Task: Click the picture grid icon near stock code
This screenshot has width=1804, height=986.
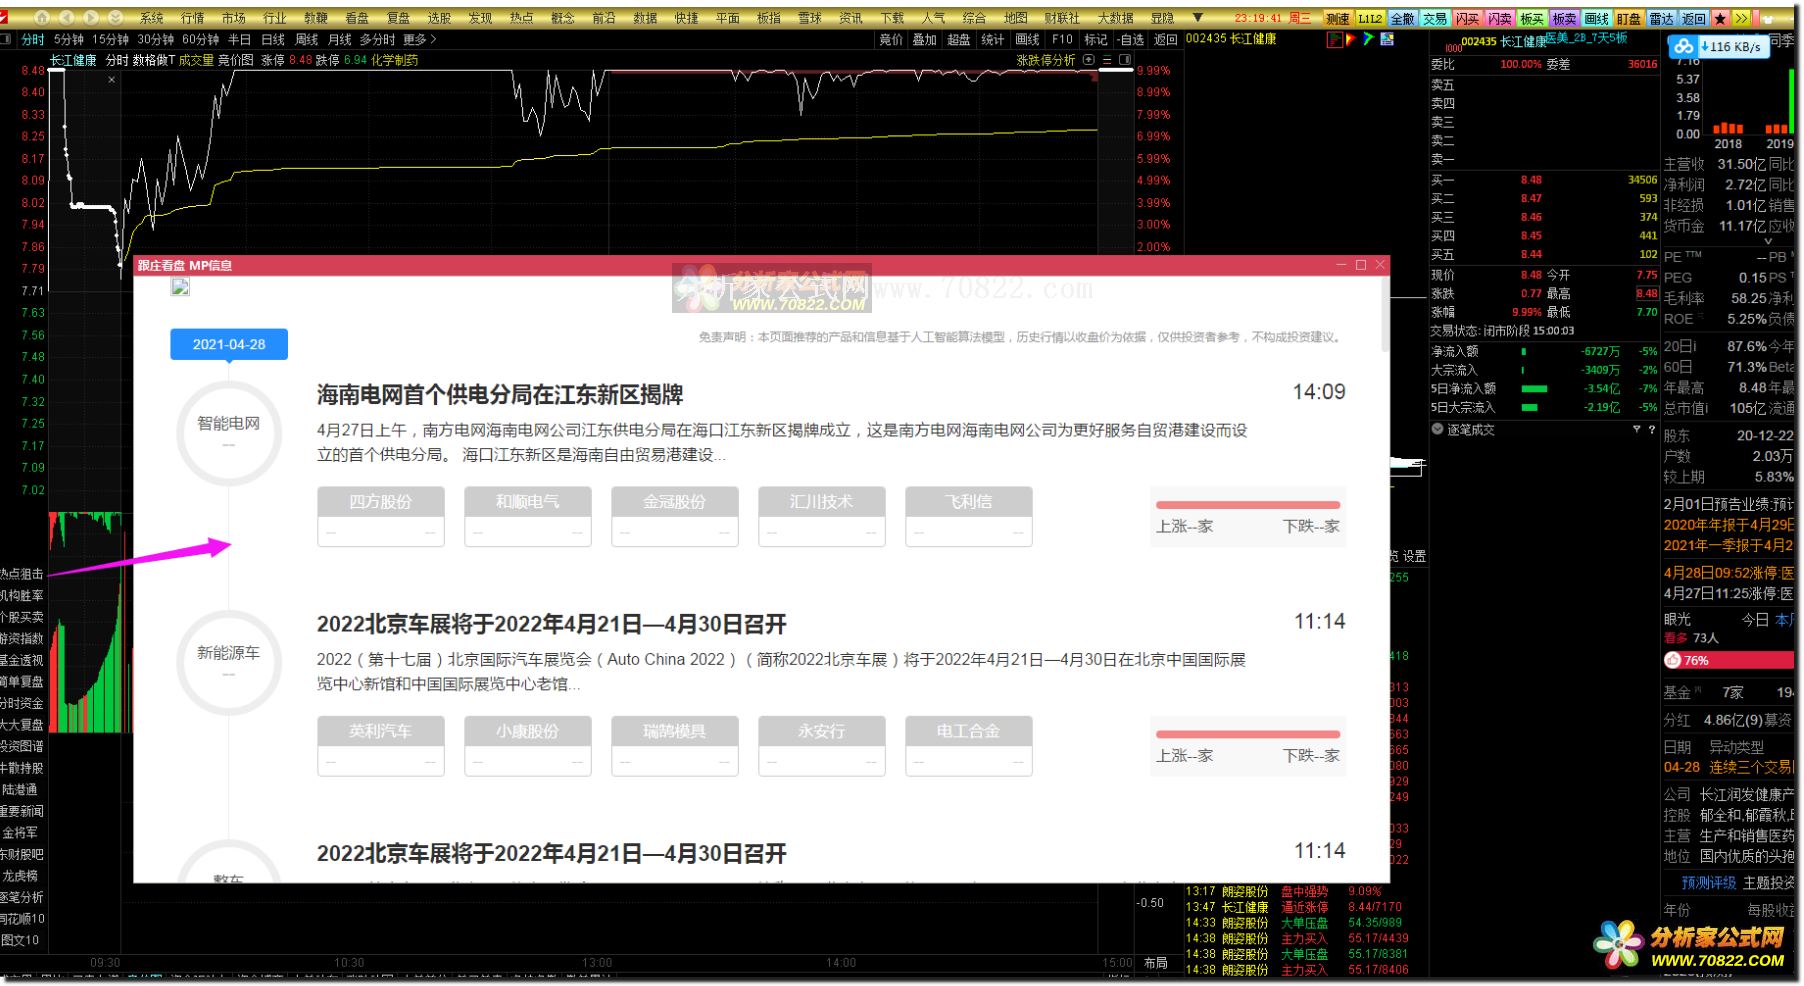Action: click(x=1387, y=39)
